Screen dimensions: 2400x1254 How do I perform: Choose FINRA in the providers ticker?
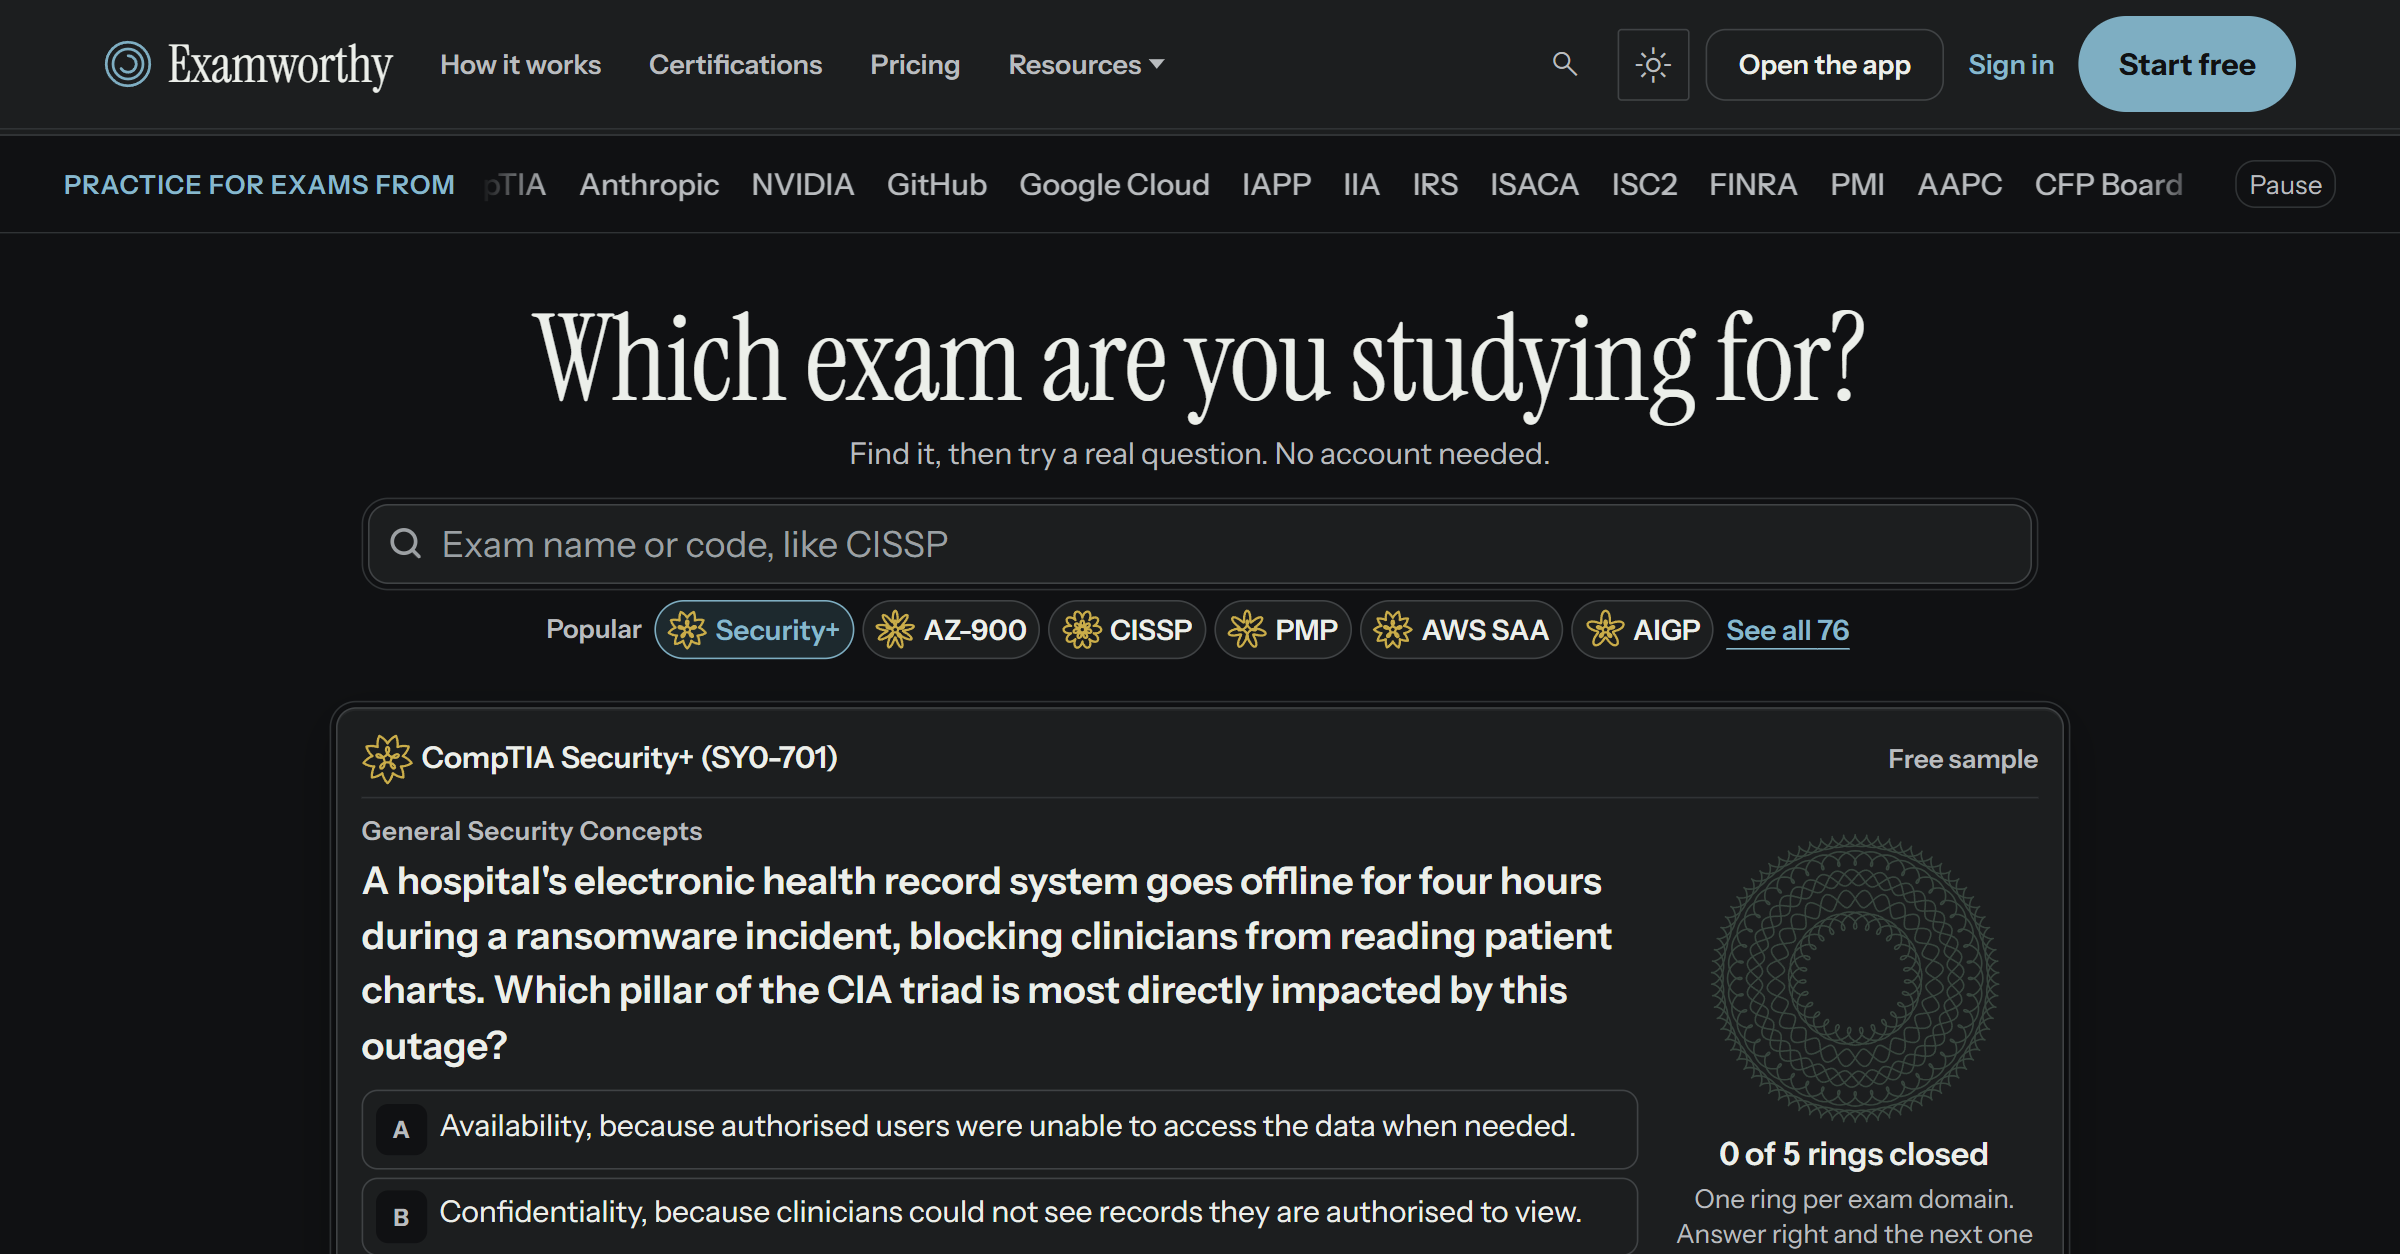point(1753,184)
